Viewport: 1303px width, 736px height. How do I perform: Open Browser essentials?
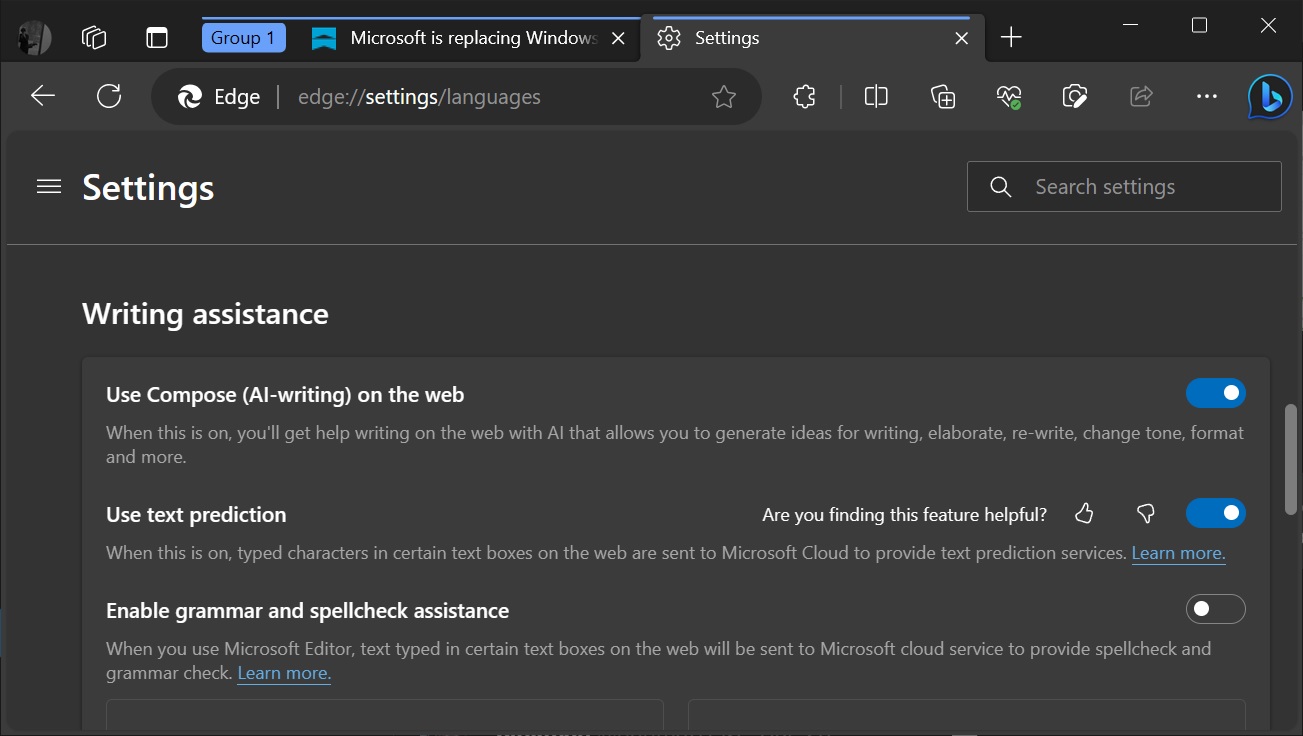pos(1008,96)
